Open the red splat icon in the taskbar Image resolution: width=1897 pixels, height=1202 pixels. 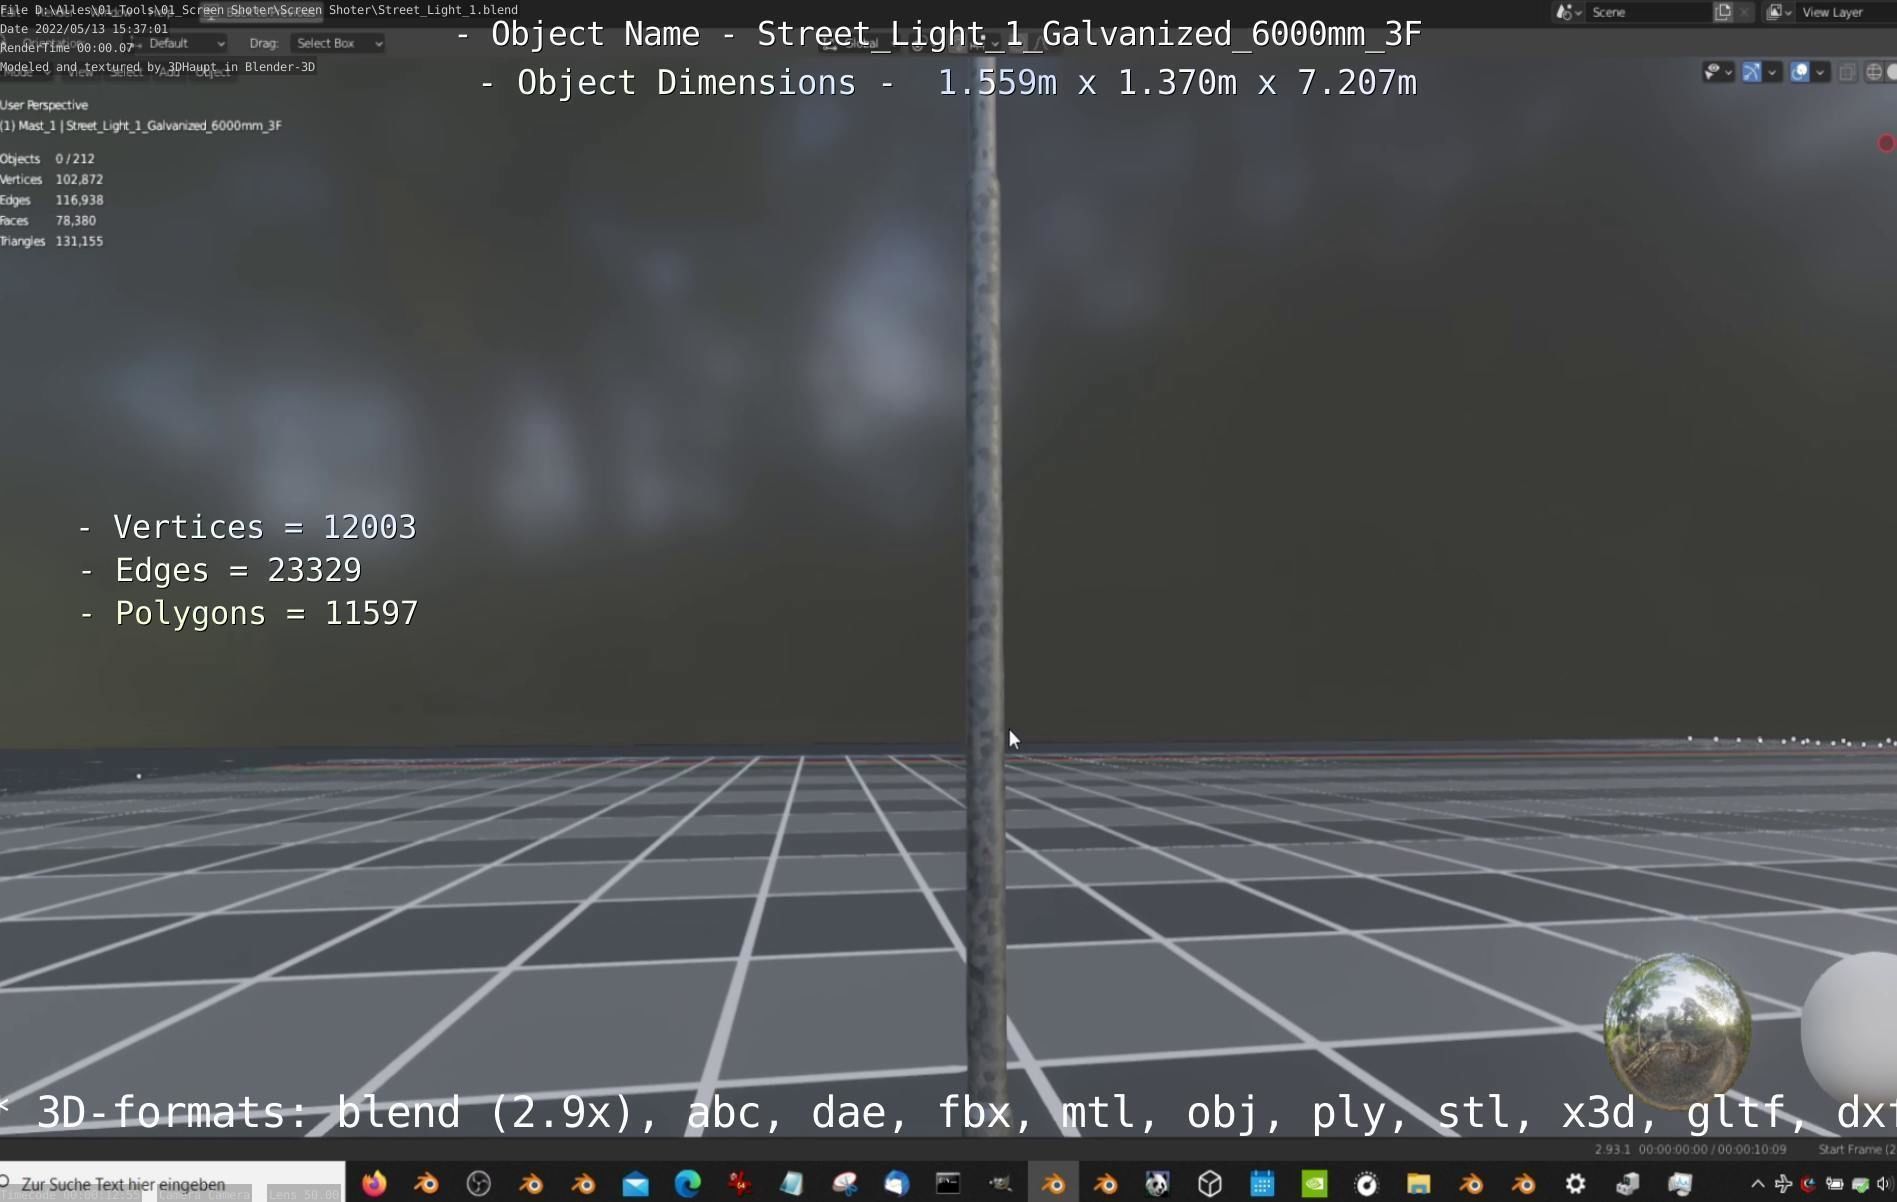pos(740,1184)
